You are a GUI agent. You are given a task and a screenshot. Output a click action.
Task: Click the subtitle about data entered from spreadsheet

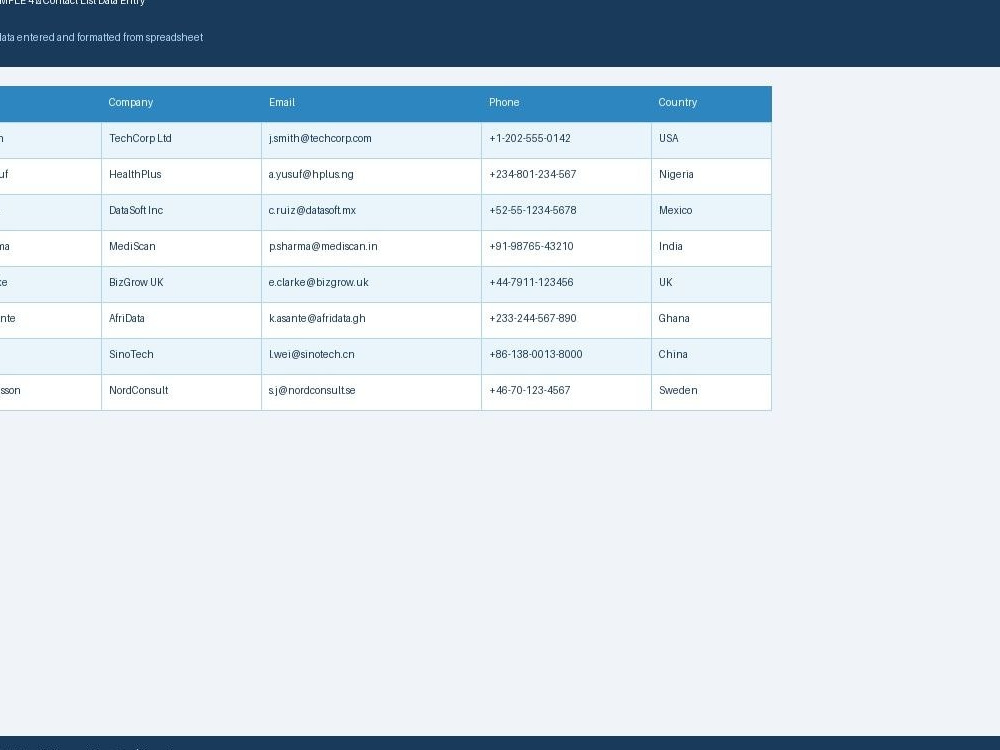coord(101,38)
